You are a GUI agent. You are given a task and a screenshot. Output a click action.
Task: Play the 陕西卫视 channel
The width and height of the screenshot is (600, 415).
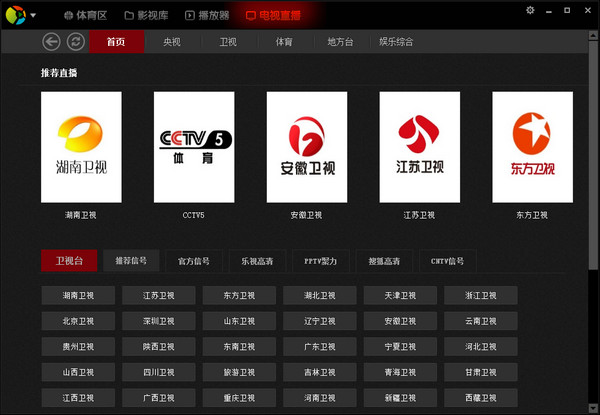coord(159,347)
